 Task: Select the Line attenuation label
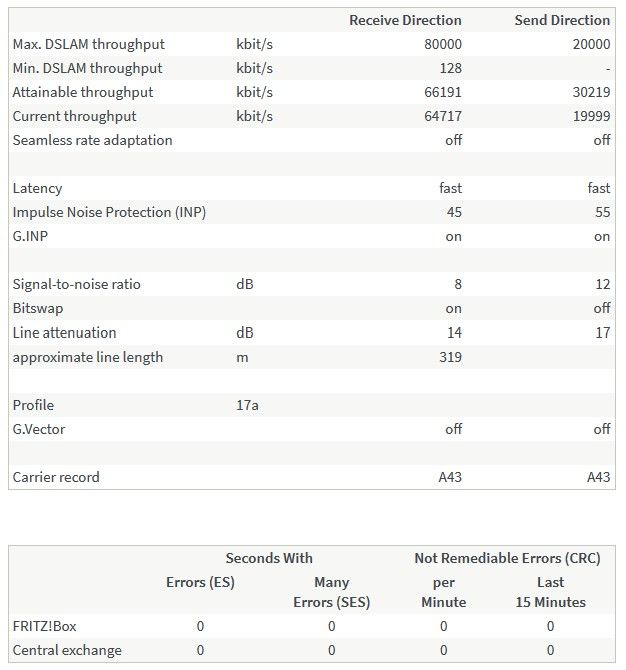(64, 332)
